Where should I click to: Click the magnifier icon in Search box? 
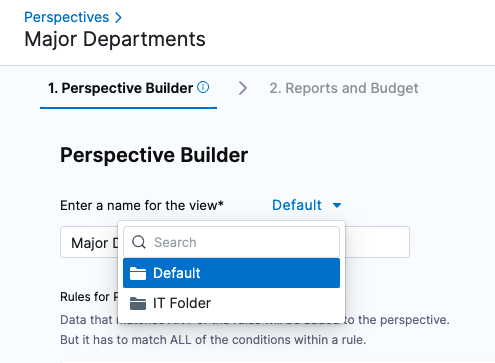139,242
